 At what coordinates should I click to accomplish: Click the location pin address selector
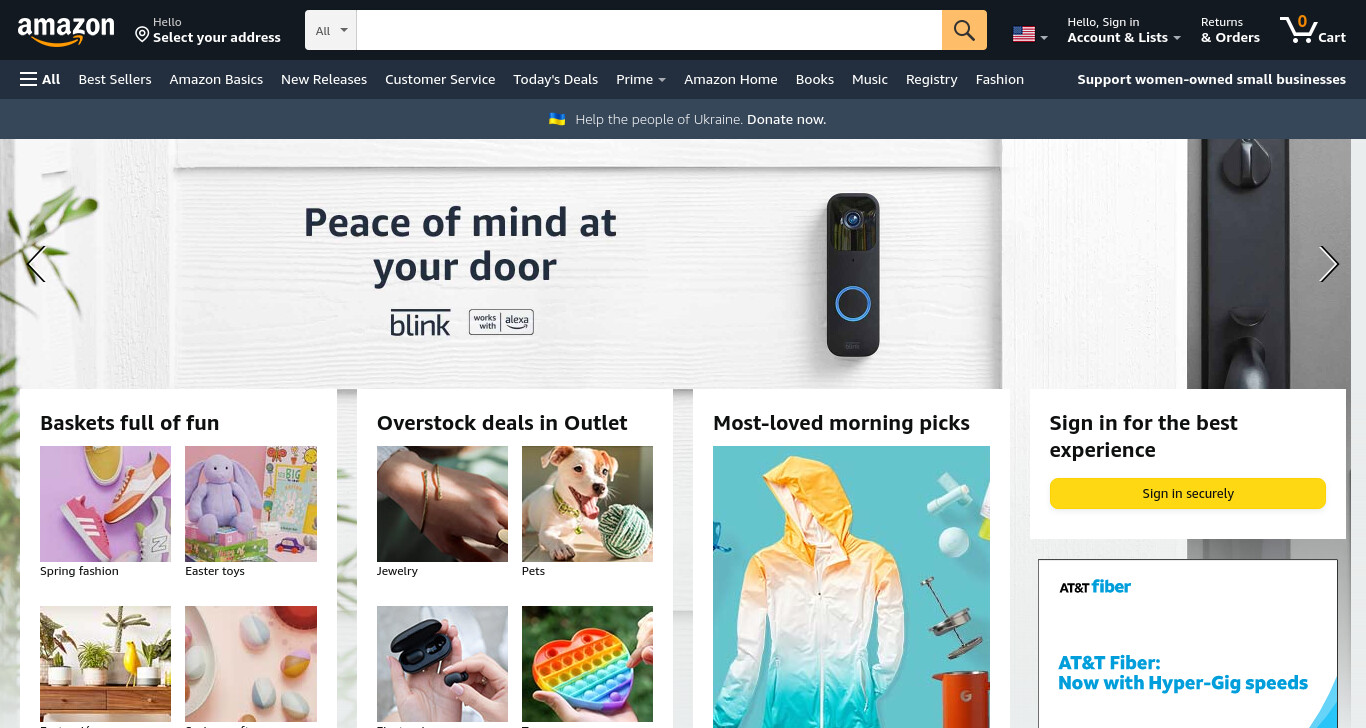click(x=208, y=30)
